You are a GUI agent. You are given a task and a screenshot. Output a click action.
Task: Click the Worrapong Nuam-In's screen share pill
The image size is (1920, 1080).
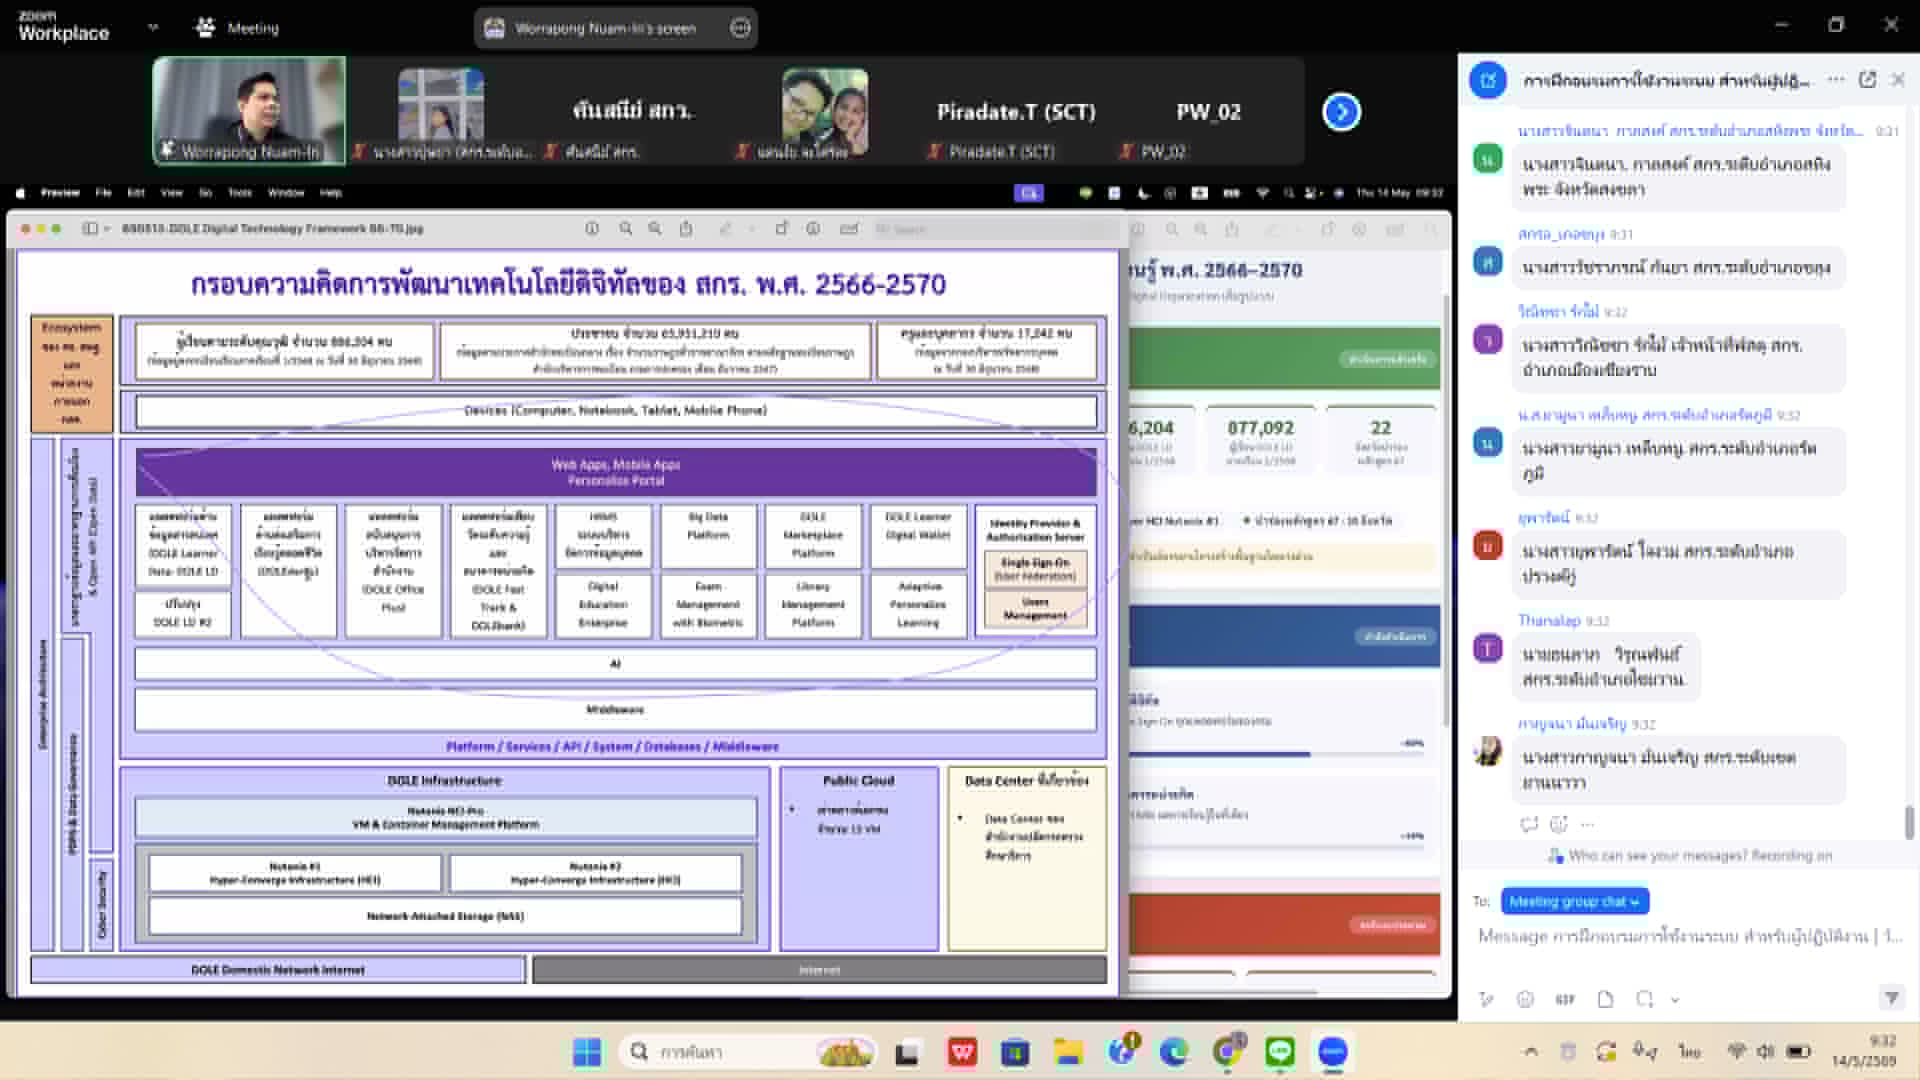[x=615, y=28]
